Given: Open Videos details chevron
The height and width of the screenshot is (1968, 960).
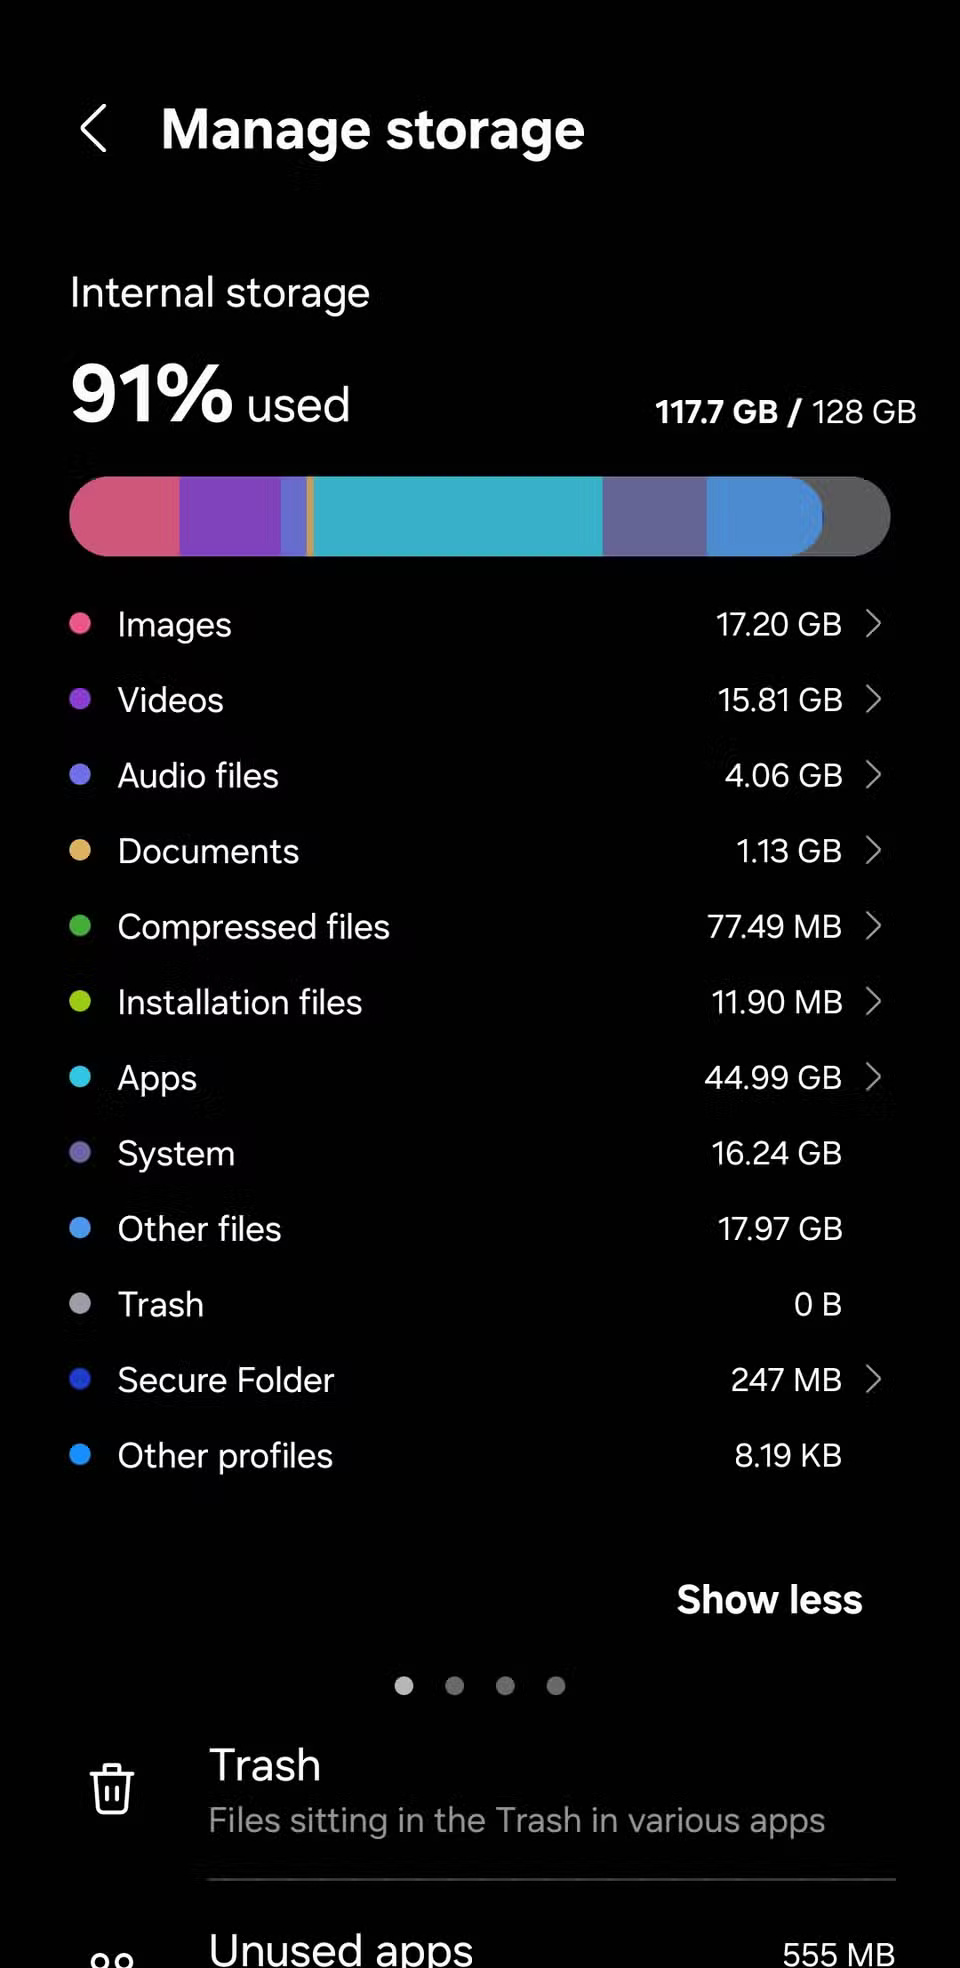Looking at the screenshot, I should [873, 699].
